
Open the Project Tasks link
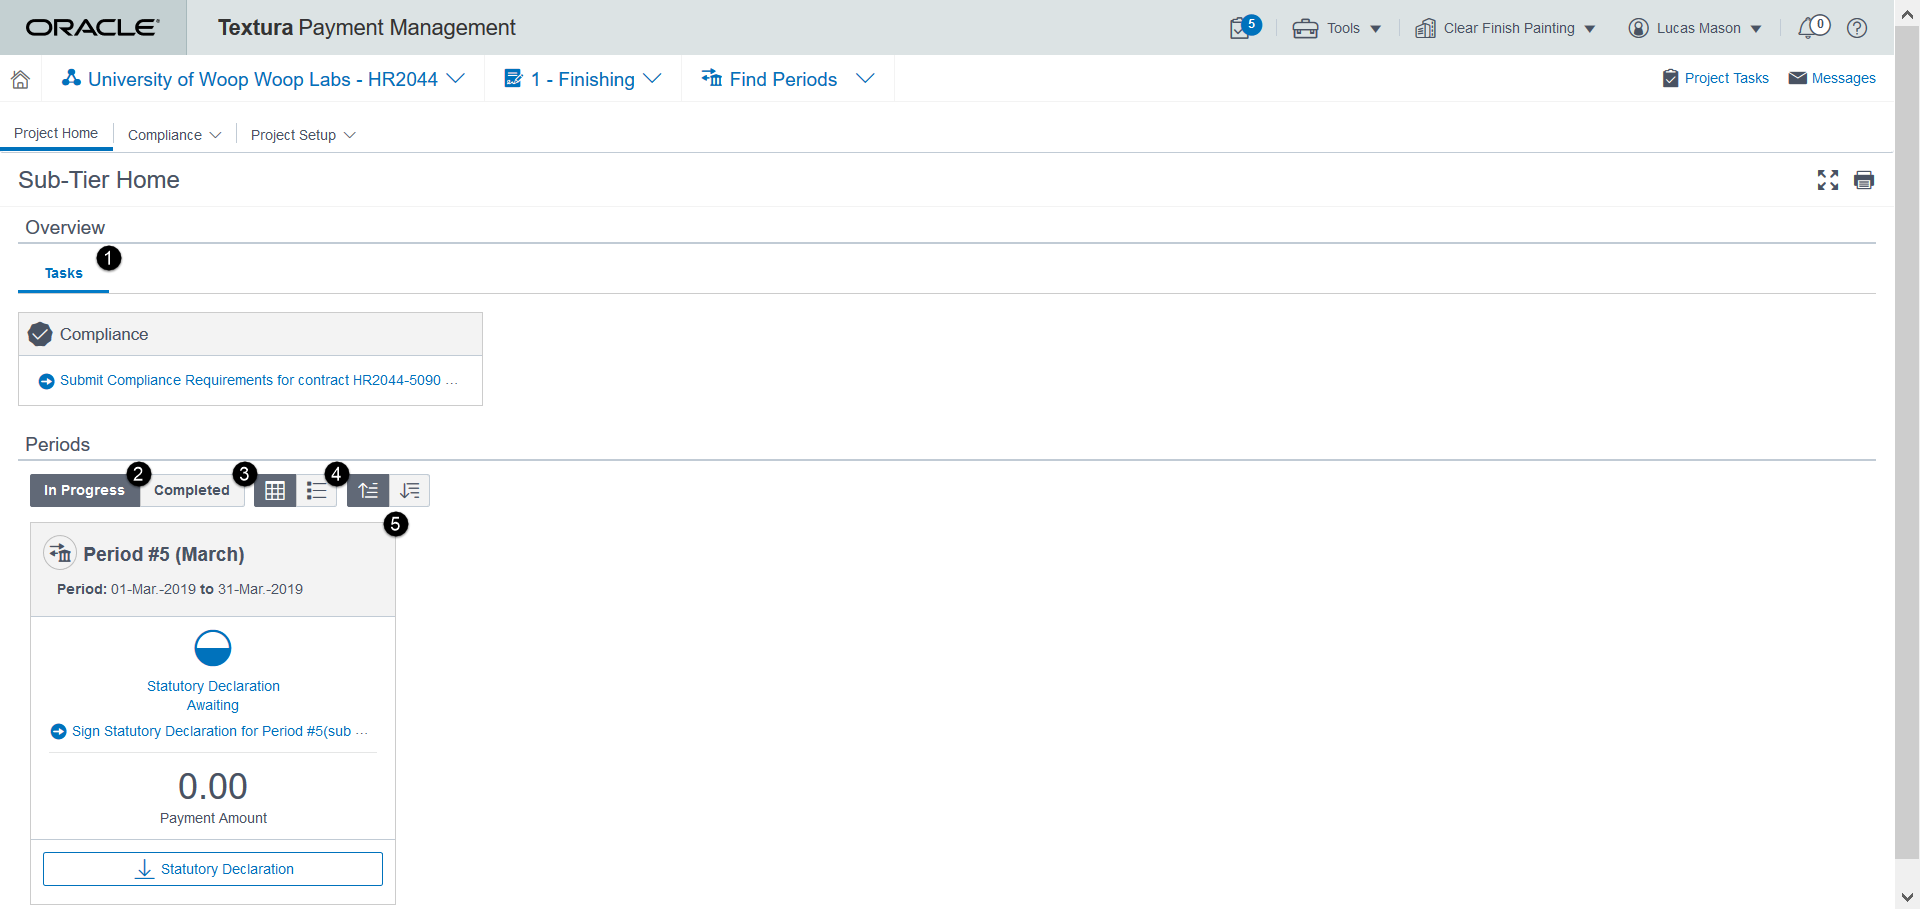coord(1726,78)
